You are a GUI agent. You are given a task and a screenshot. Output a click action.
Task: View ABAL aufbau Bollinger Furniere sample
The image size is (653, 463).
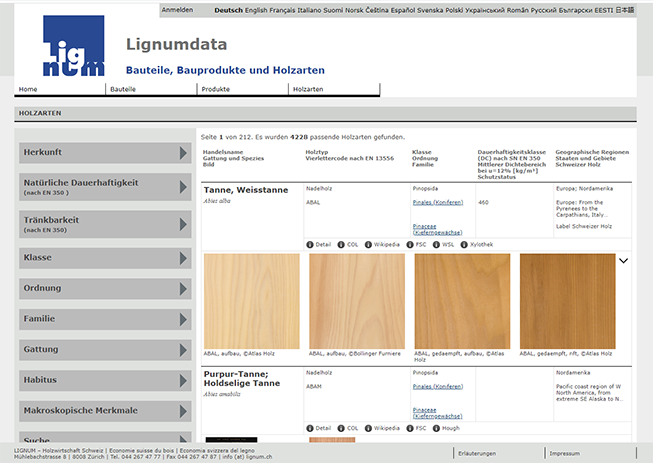[357, 301]
